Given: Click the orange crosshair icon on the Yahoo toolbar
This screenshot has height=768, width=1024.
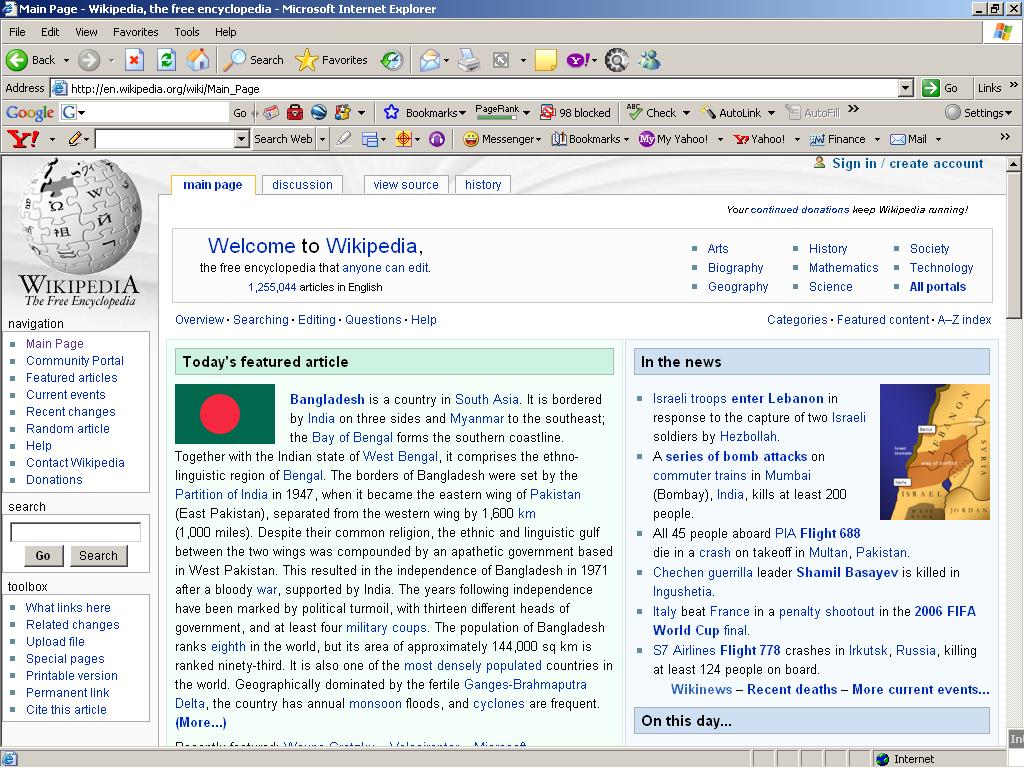Looking at the screenshot, I should (404, 138).
